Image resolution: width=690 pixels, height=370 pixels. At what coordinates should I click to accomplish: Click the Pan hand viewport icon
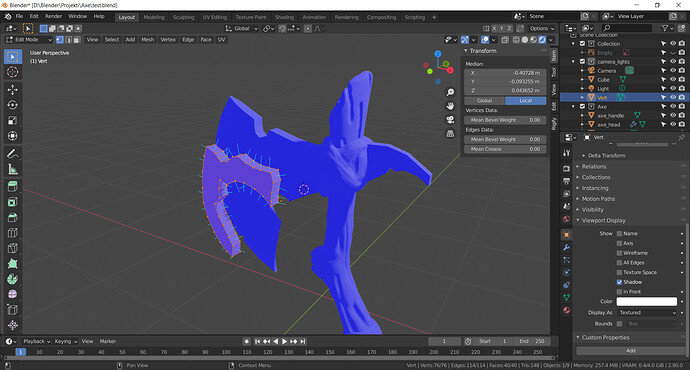[x=450, y=106]
